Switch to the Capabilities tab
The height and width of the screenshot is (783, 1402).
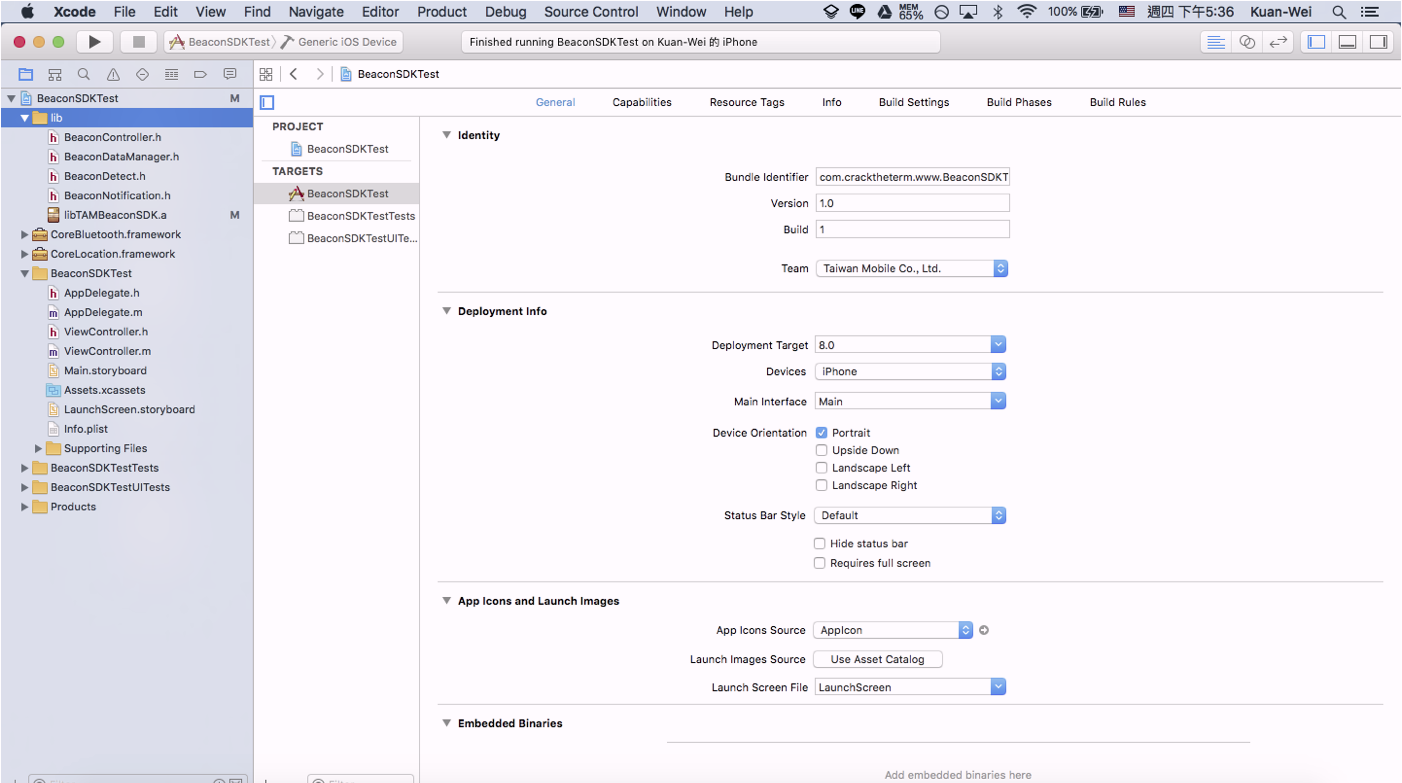642,102
